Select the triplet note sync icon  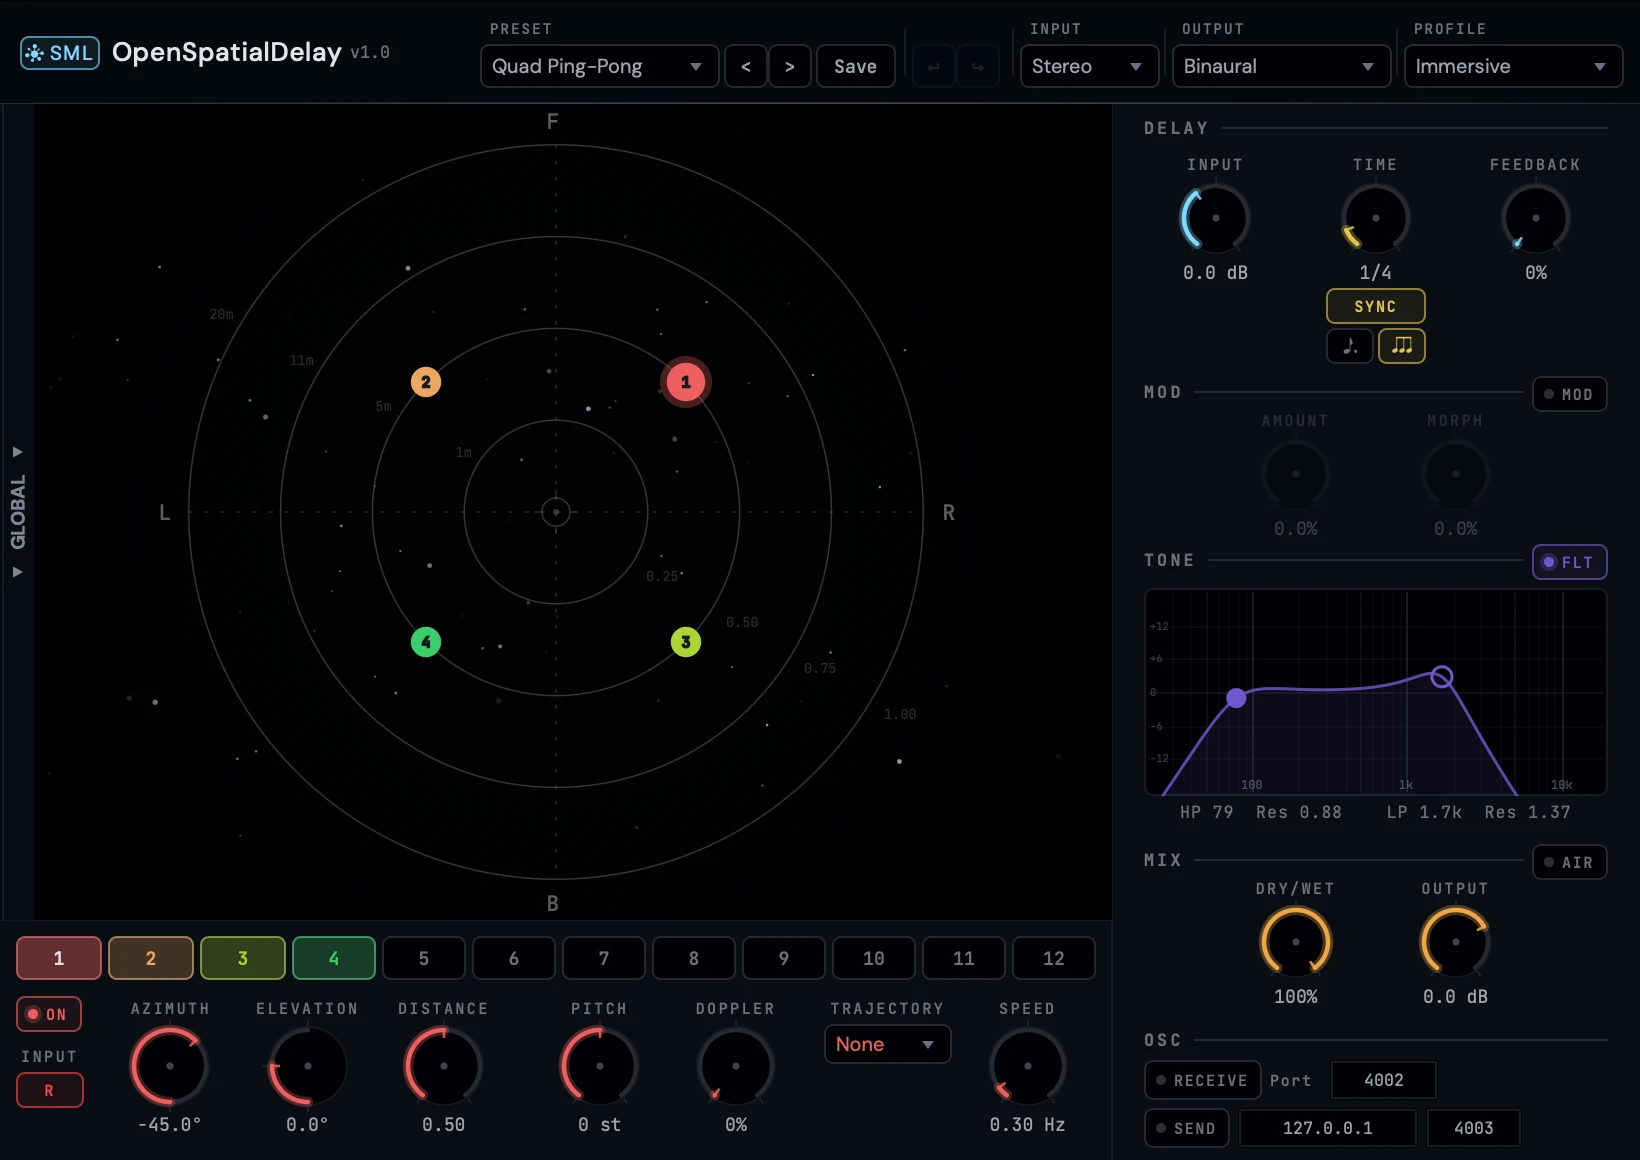[x=1402, y=346]
